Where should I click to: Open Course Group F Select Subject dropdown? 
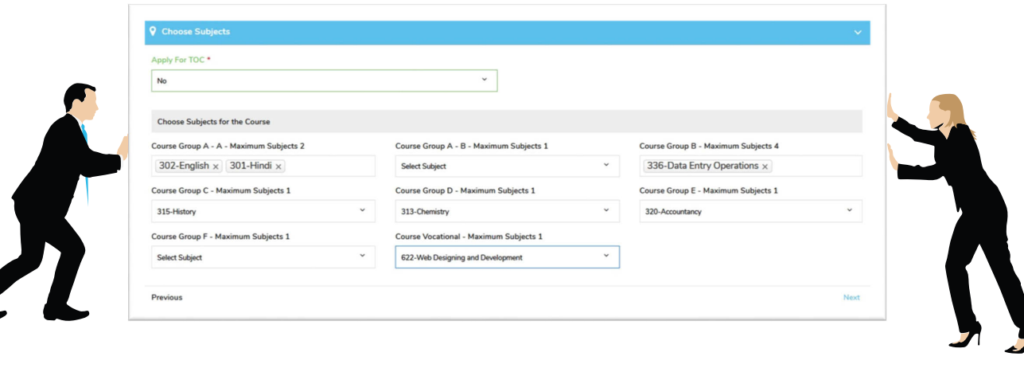pyautogui.click(x=263, y=257)
